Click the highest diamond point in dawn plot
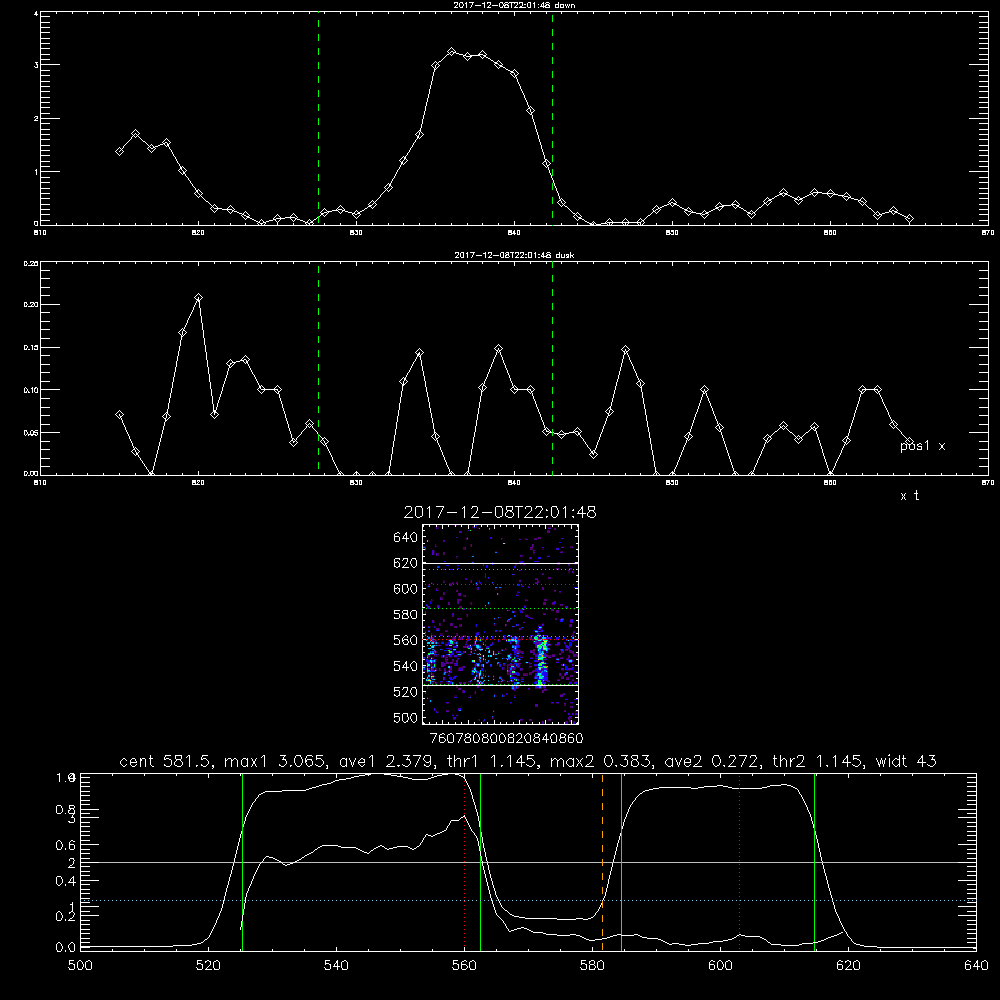This screenshot has height=1000, width=1000. (452, 52)
